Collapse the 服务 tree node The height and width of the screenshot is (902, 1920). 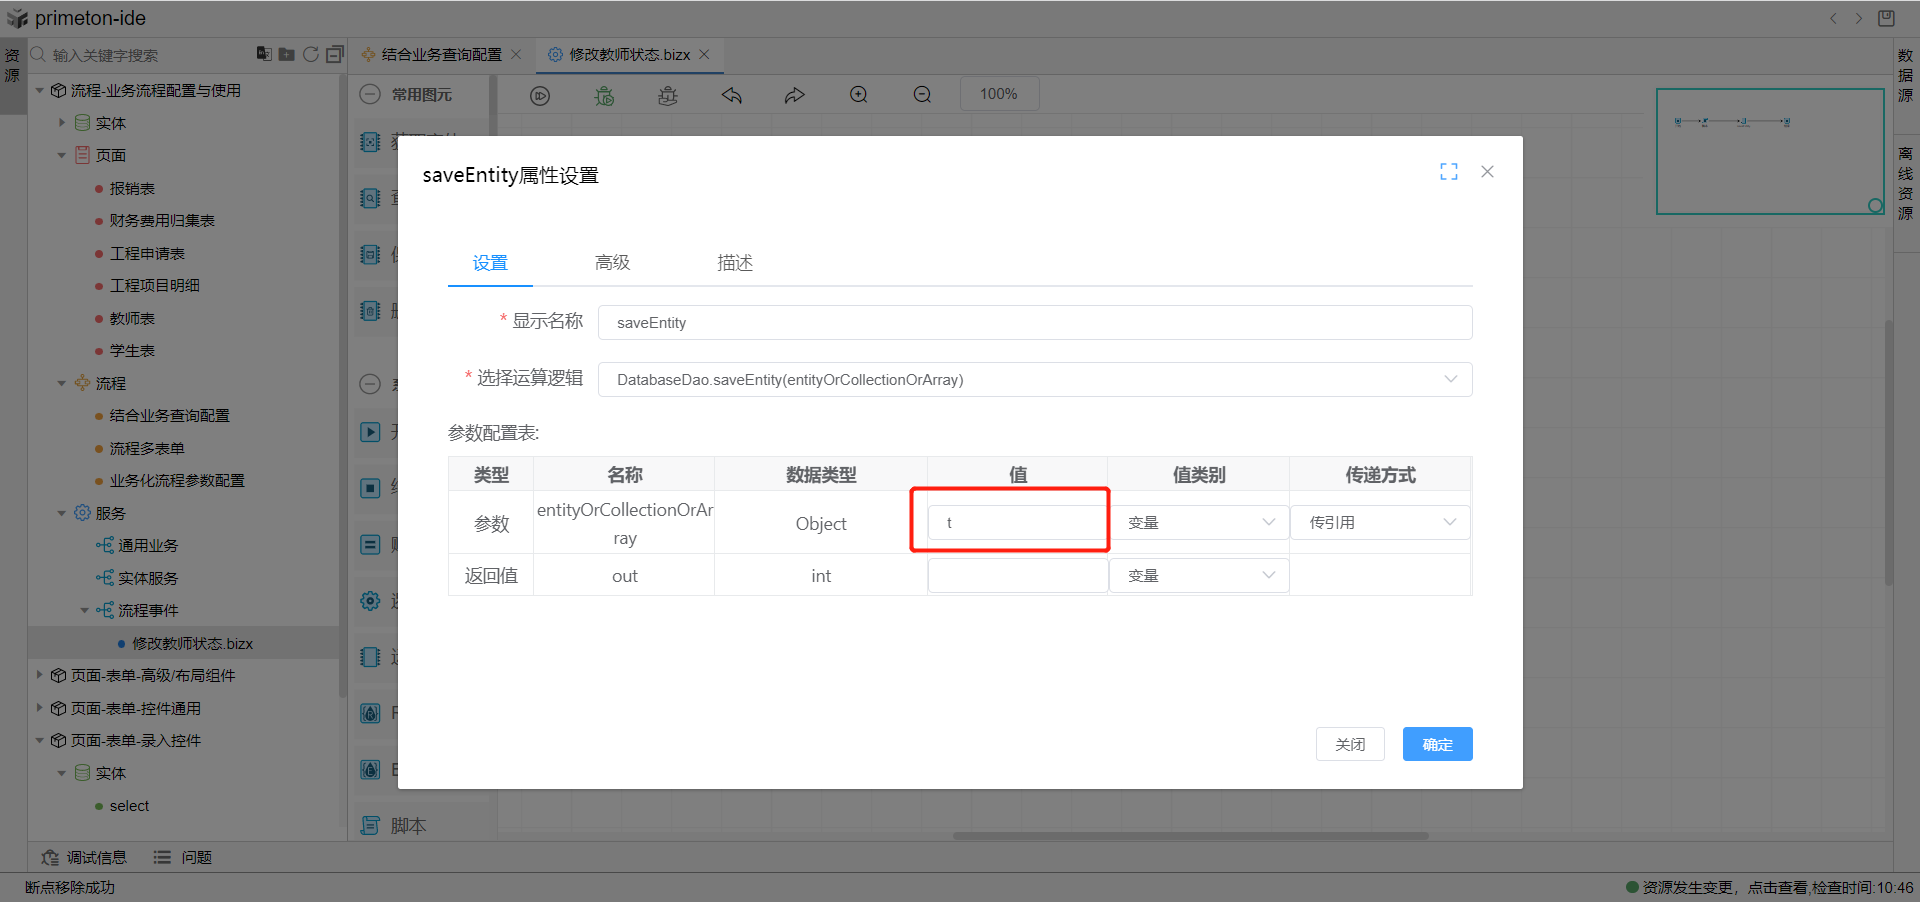(62, 513)
